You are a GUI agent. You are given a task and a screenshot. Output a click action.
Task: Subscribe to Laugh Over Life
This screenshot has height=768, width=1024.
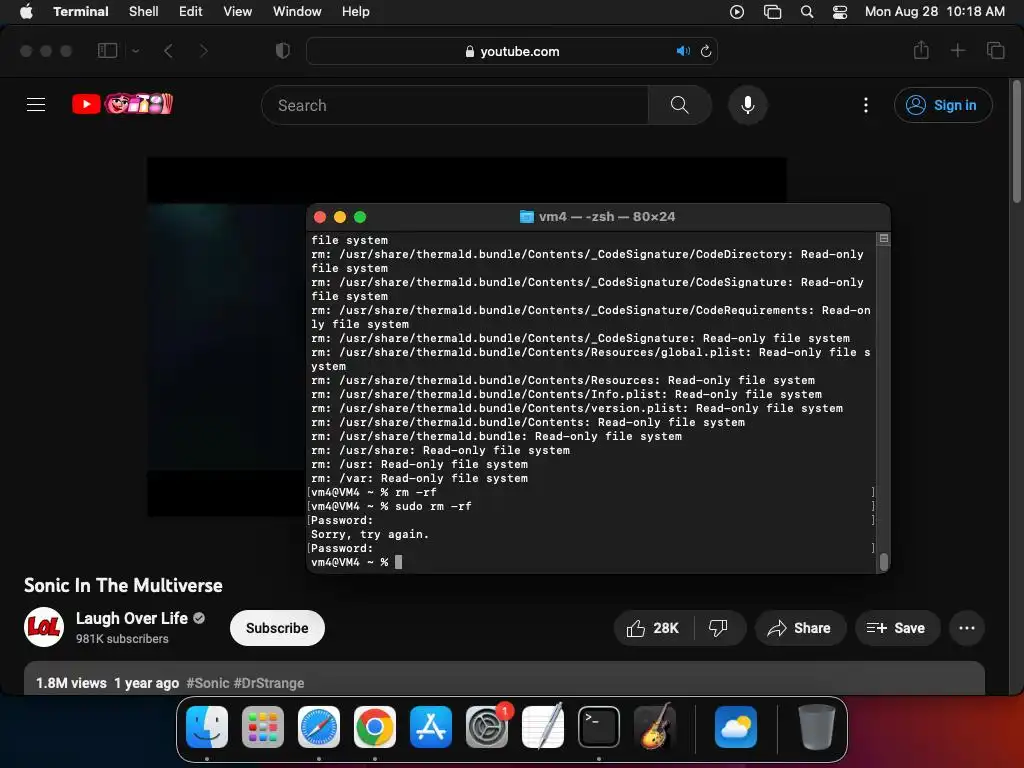click(x=277, y=628)
